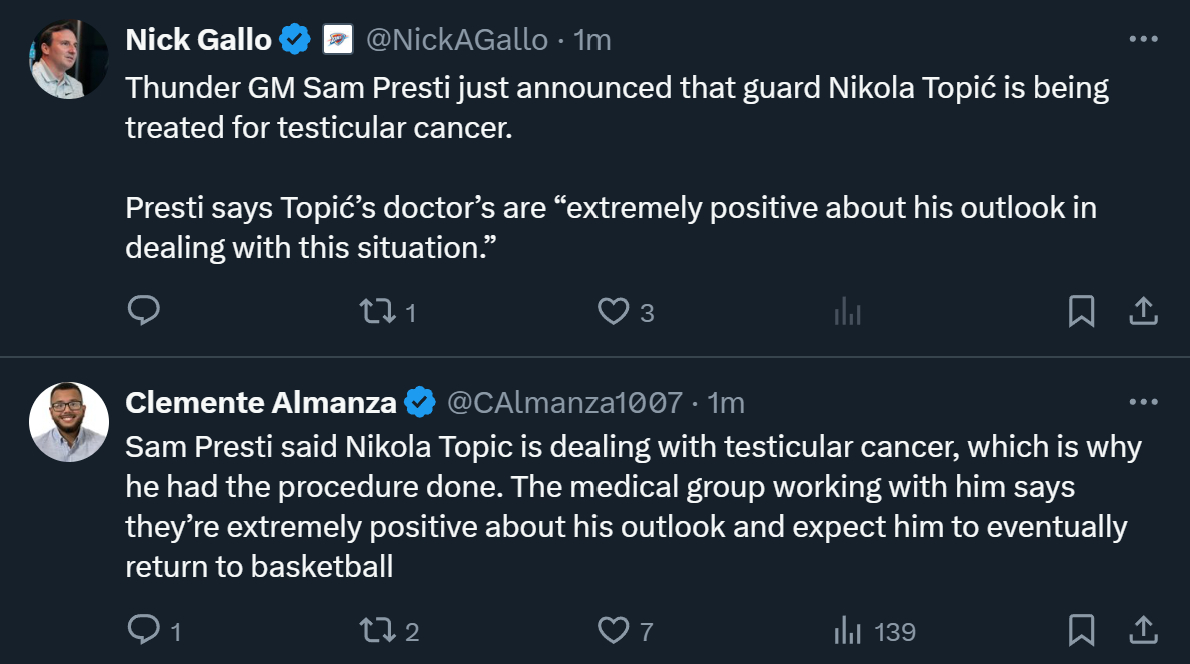Like Nick Gallo's tweet
This screenshot has height=664, width=1190.
tap(613, 312)
